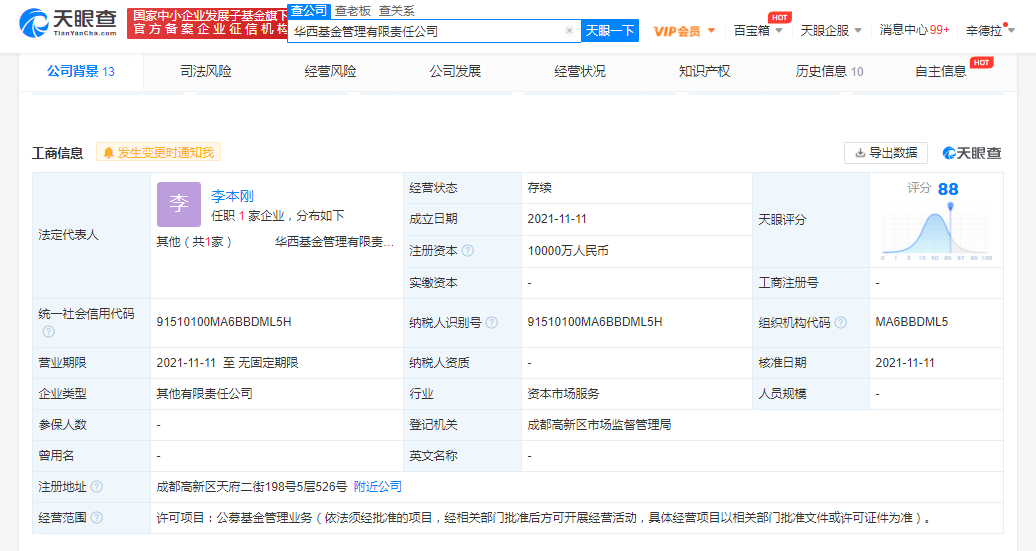Screen dimensions: 1036x551
Task: Open 华西基金管理有限责... company link
Action: pos(334,242)
